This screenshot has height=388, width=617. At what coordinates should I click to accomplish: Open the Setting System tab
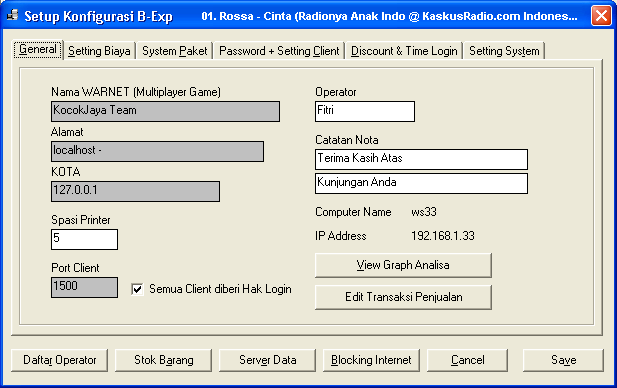tap(504, 51)
